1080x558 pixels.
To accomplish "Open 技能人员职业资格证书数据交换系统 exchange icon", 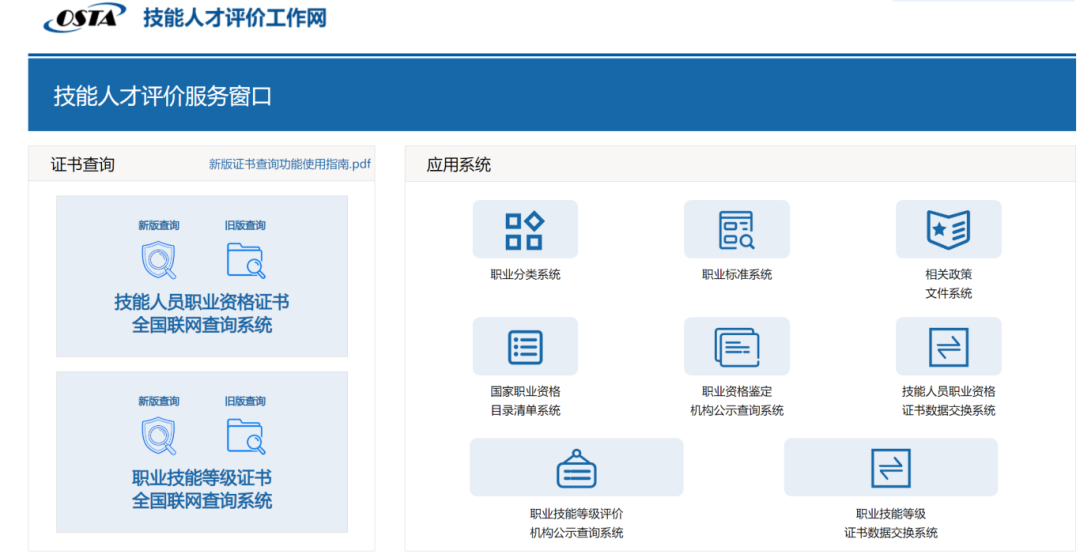I will tap(948, 347).
